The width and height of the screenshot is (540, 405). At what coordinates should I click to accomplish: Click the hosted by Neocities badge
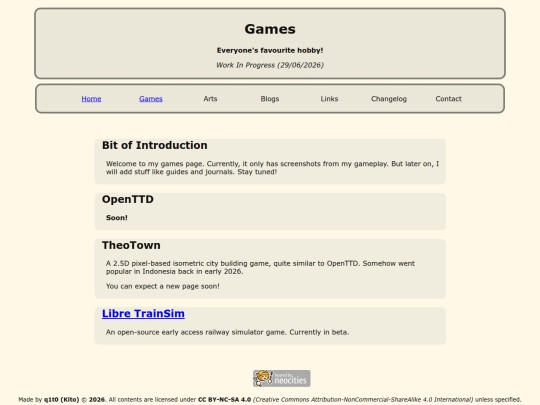click(x=282, y=378)
